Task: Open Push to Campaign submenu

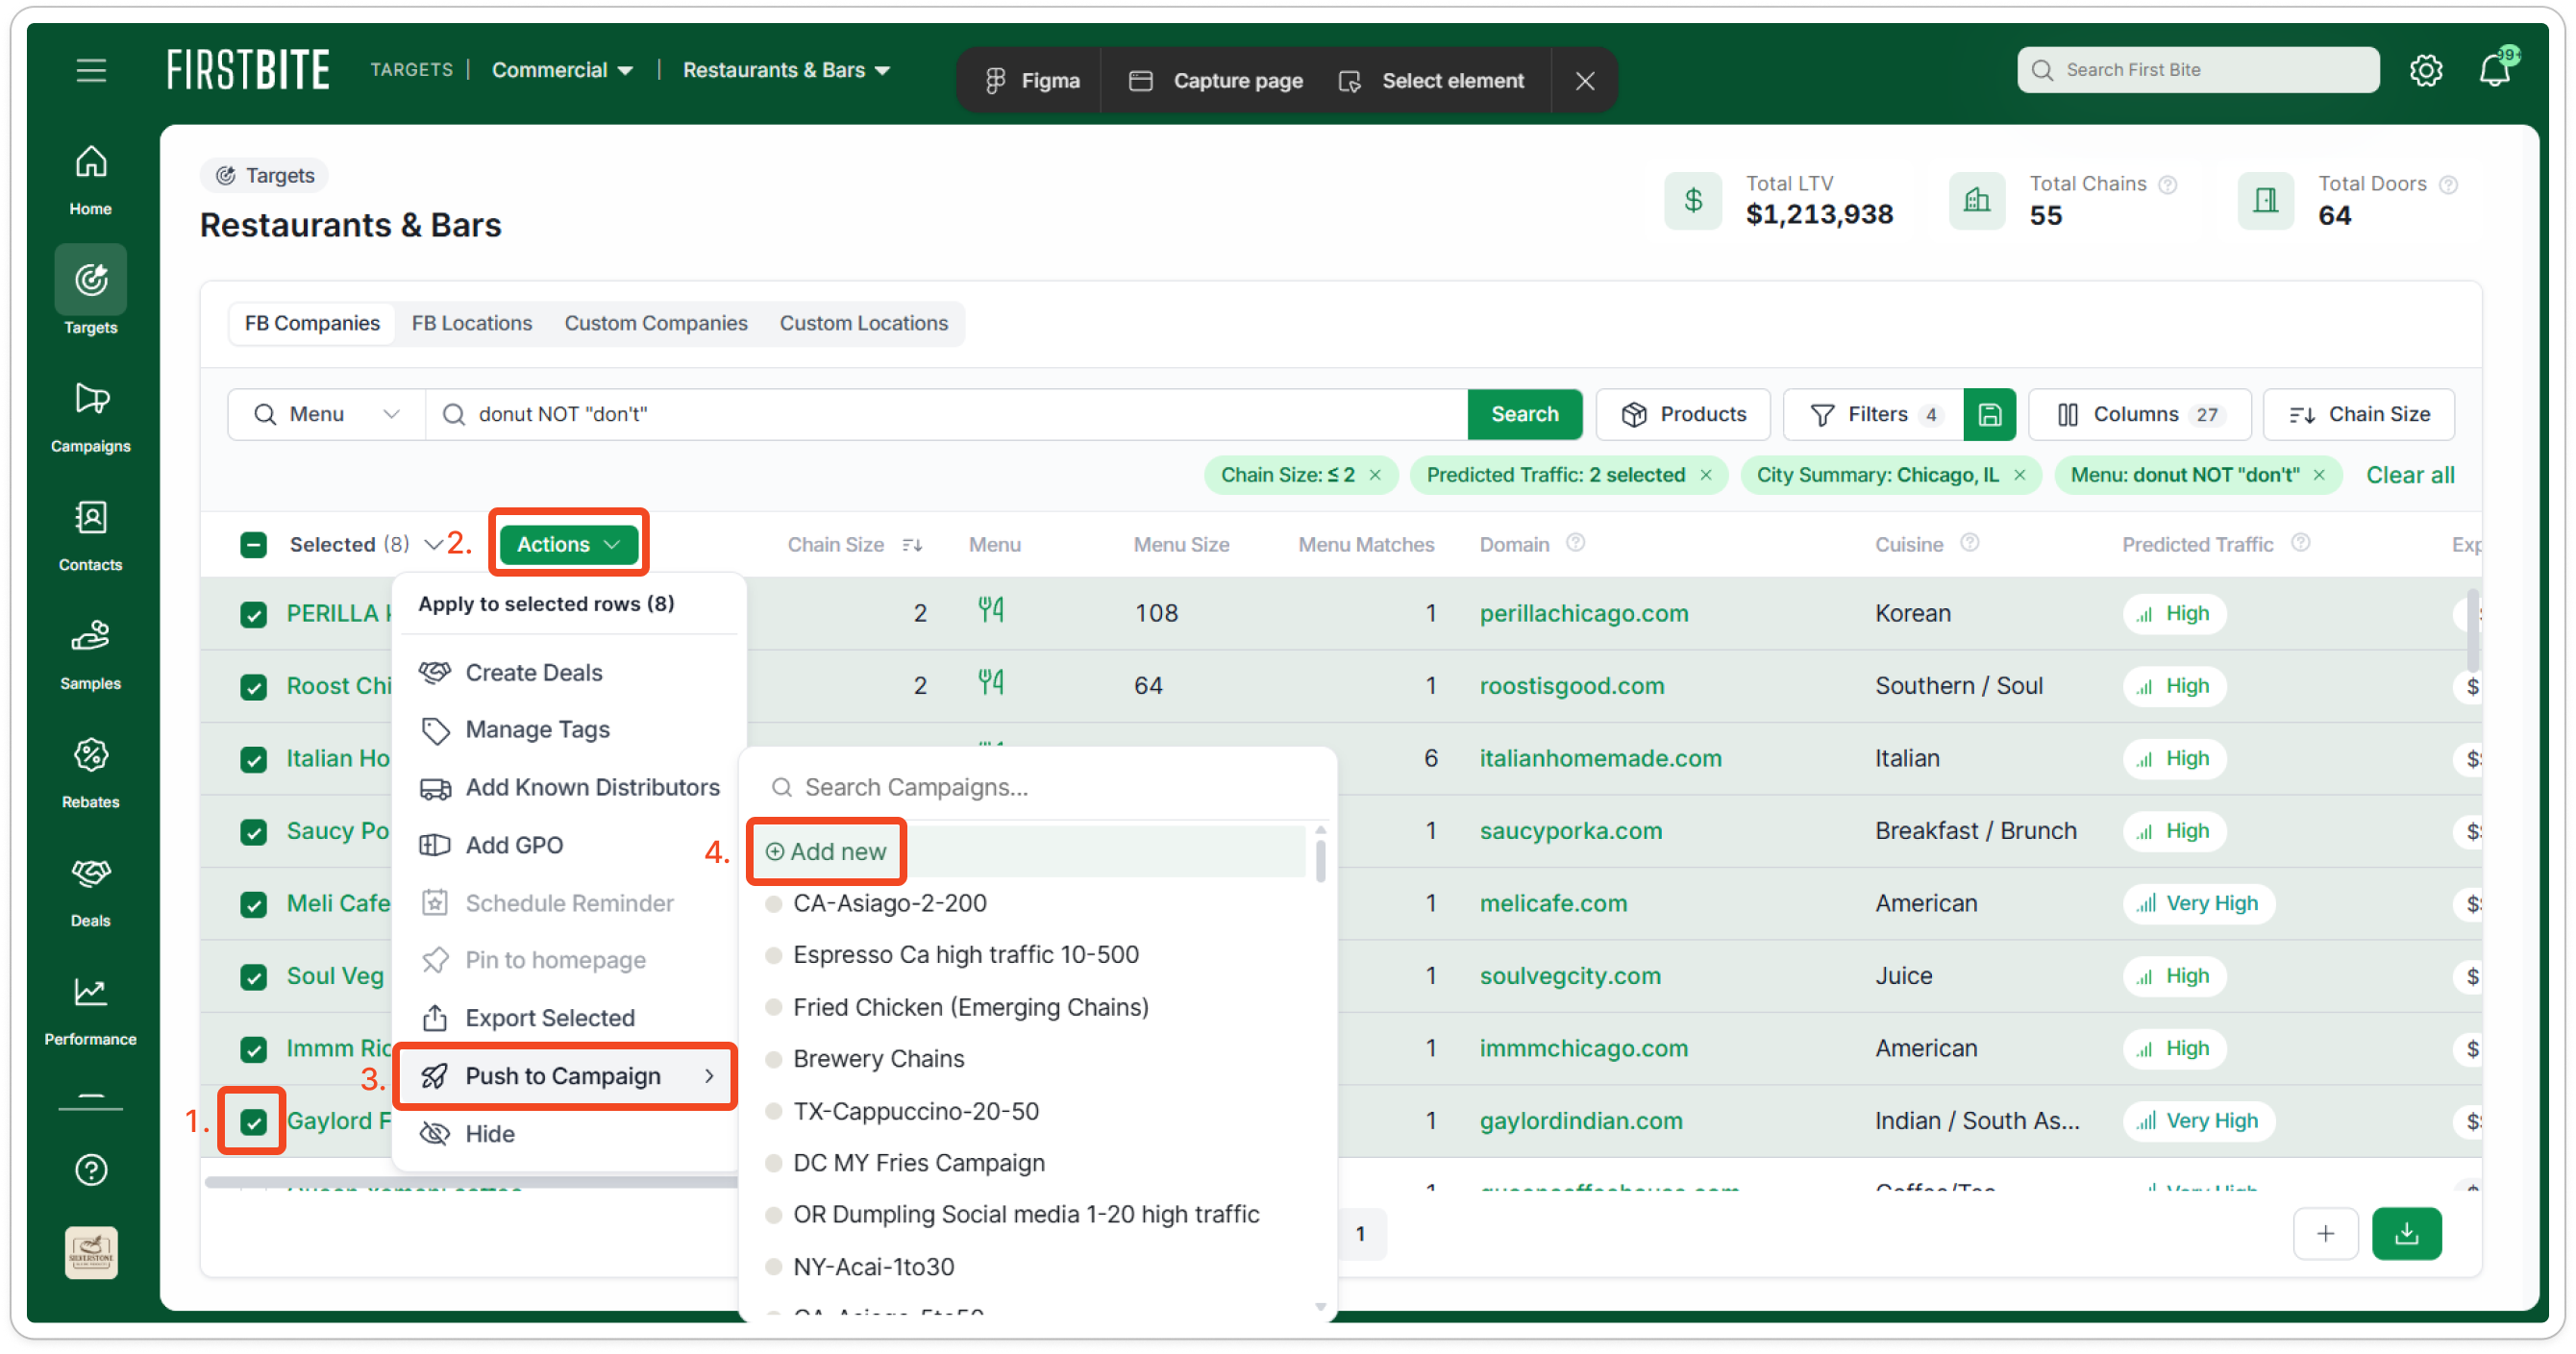Action: click(568, 1076)
